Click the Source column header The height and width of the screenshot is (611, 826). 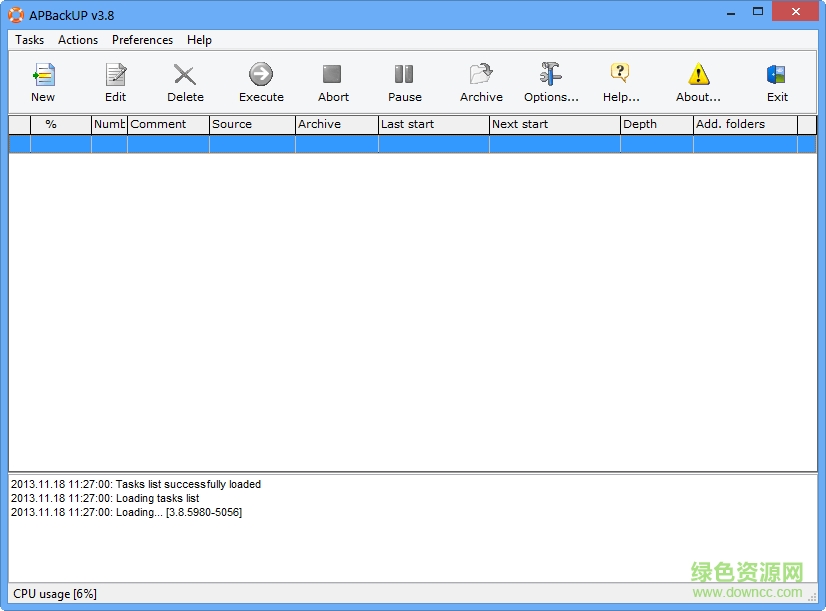click(252, 124)
